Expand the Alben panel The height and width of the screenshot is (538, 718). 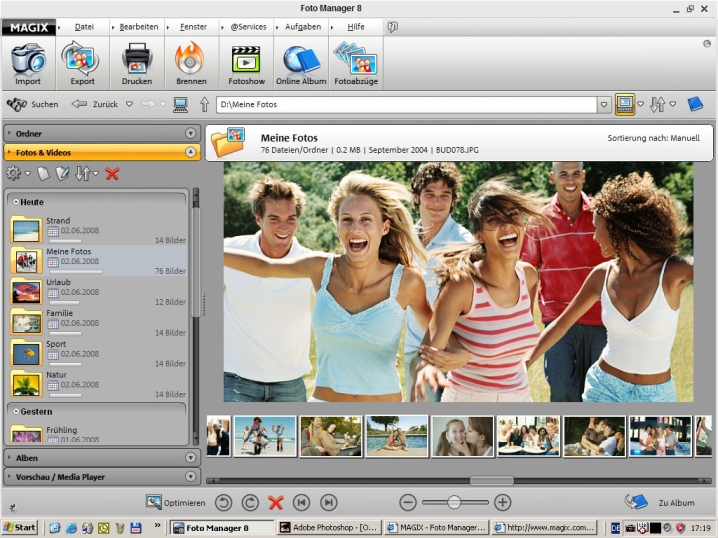point(190,458)
